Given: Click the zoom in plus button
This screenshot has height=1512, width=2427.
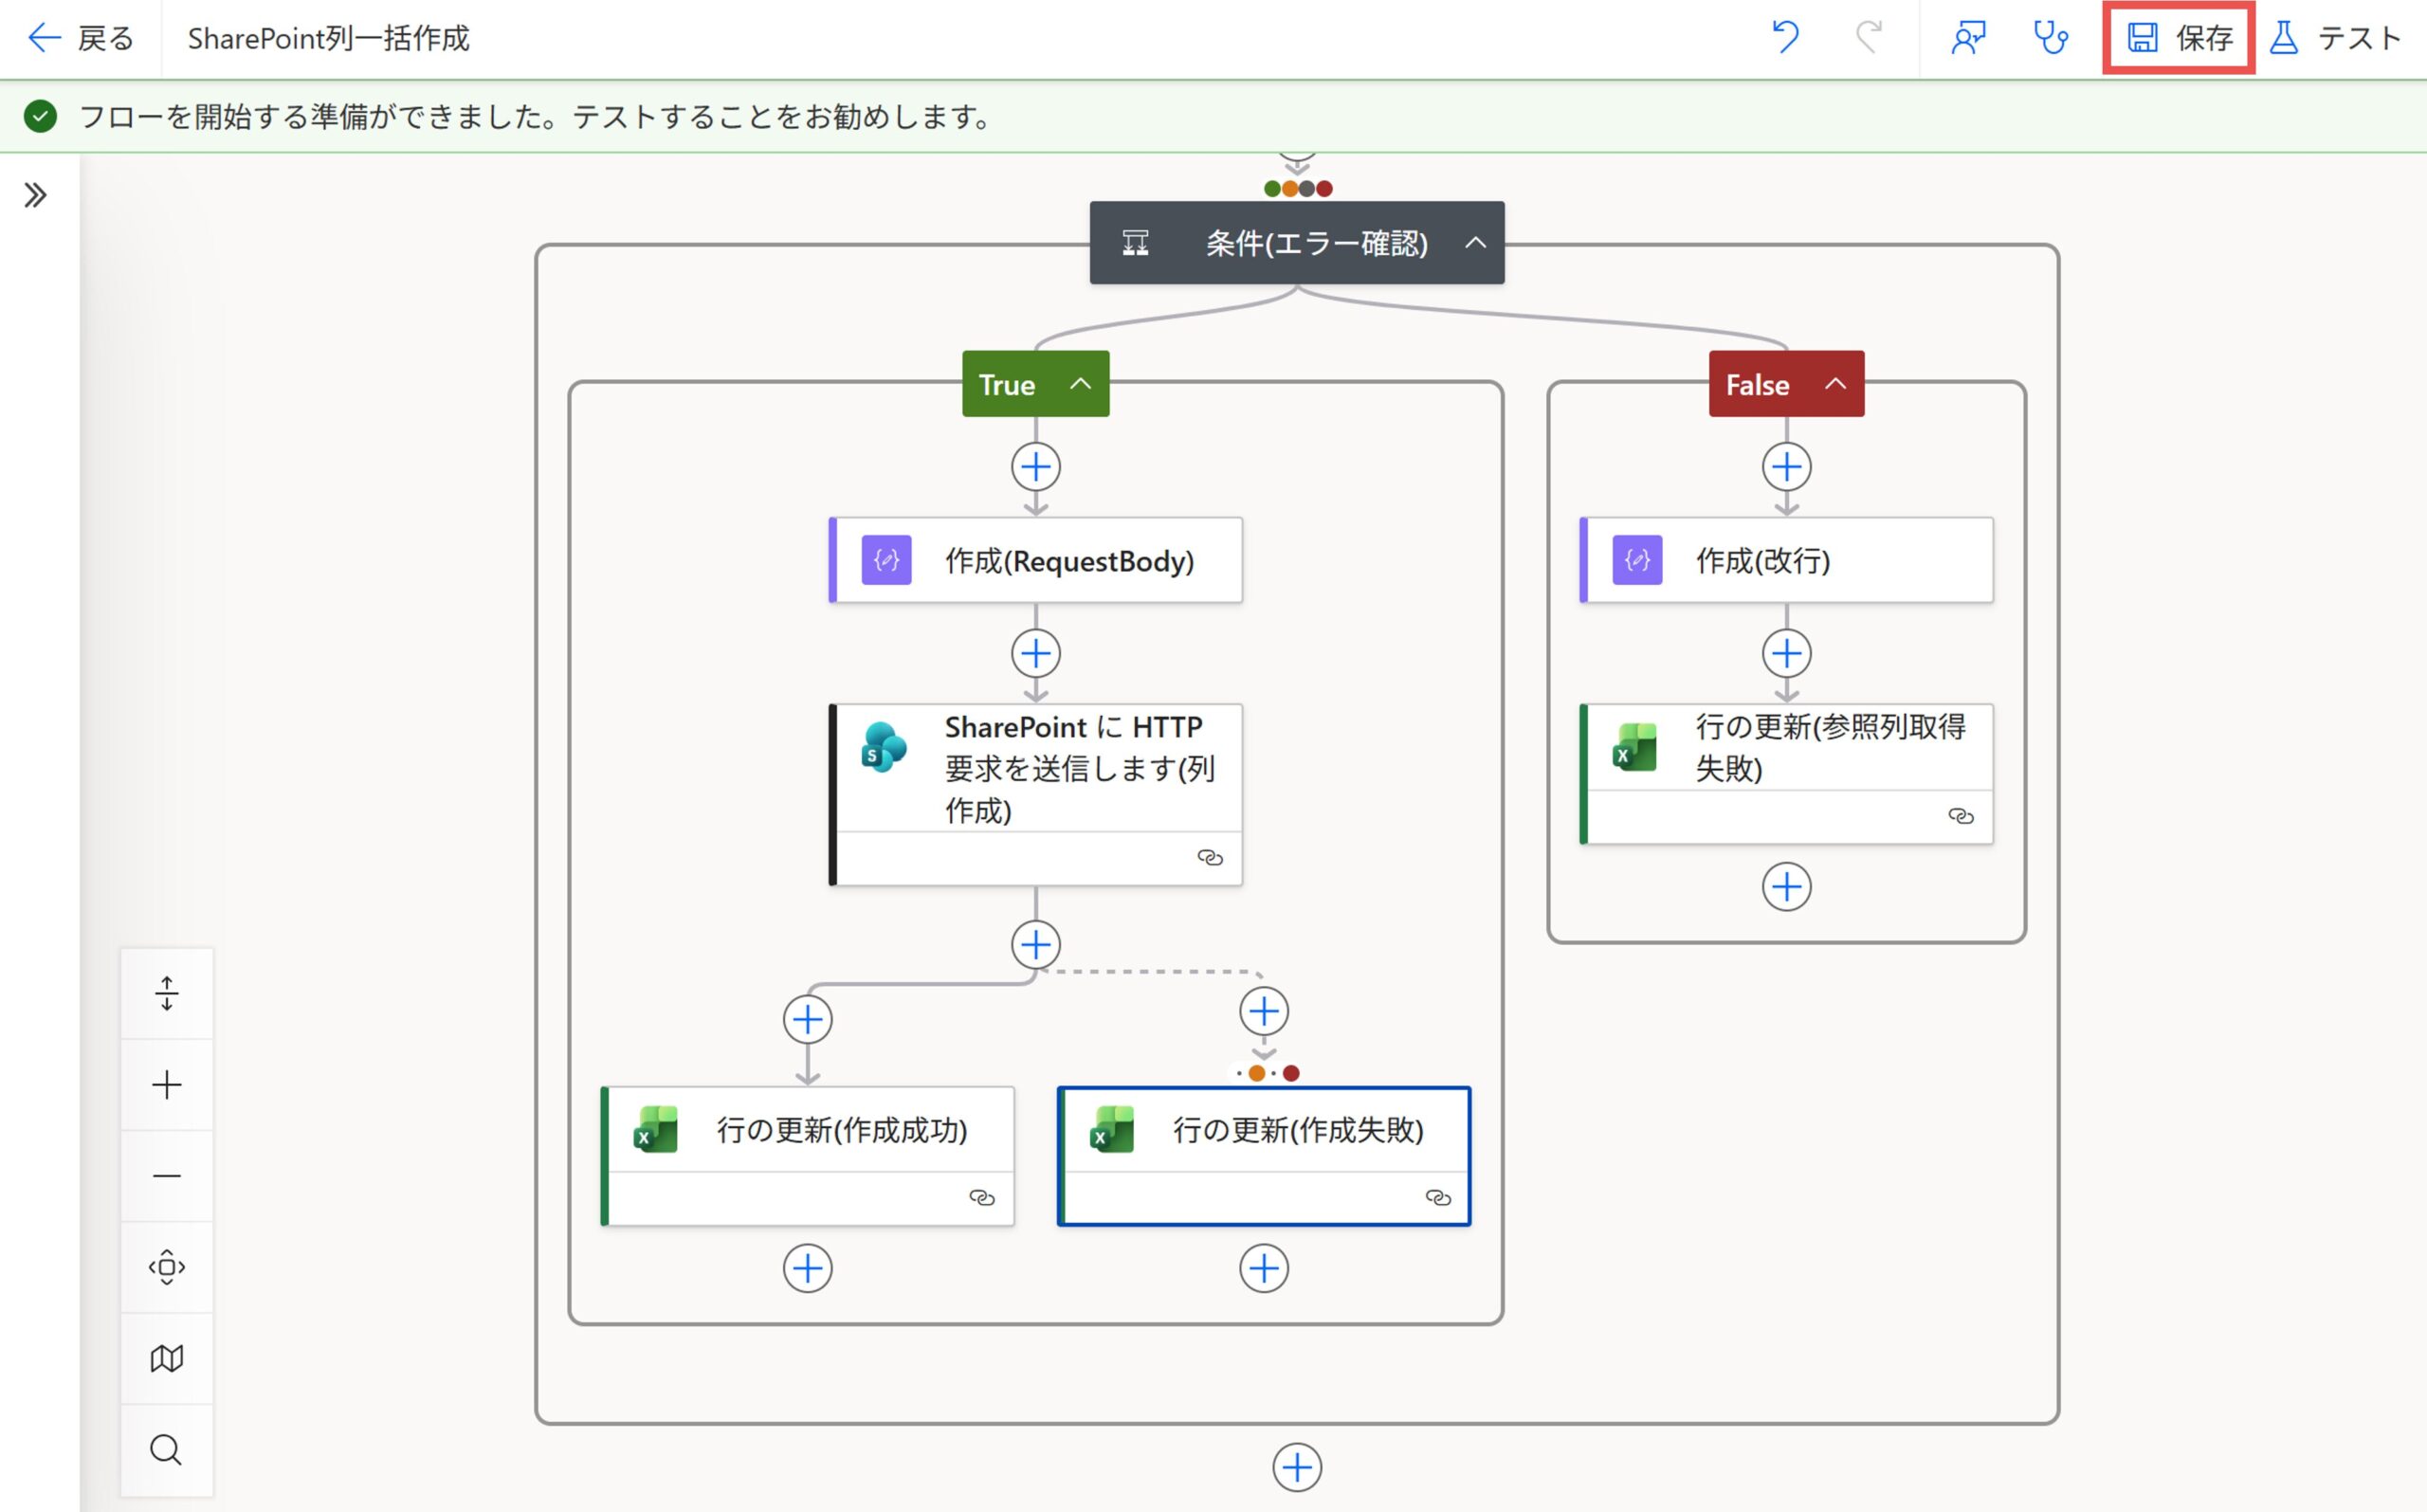Looking at the screenshot, I should coord(167,1085).
